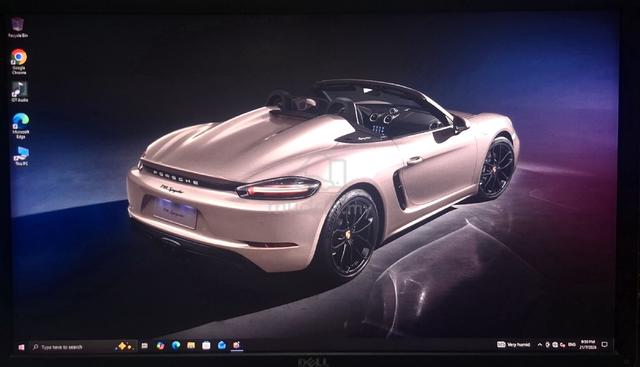Open Microsoft Edge from the taskbar
Screen dimensions: 640x367
(176, 345)
